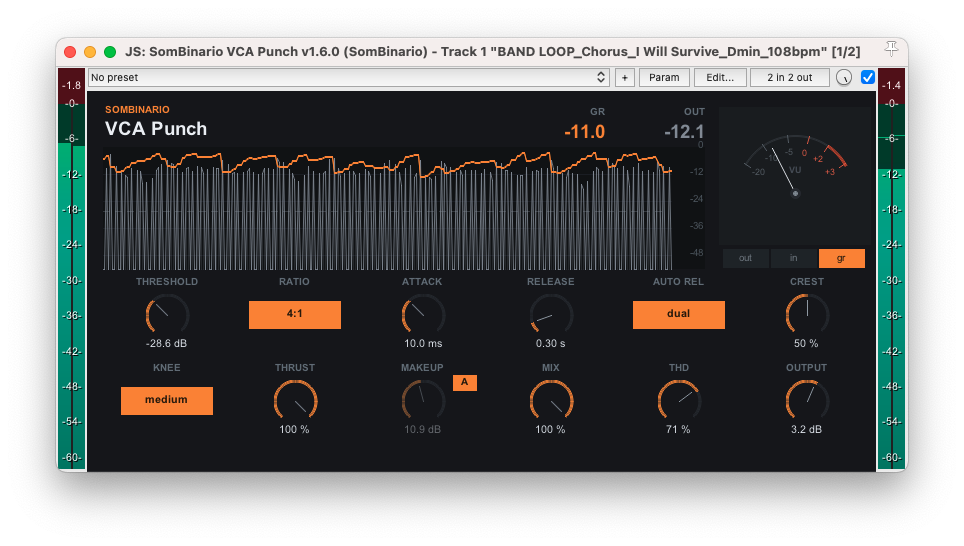This screenshot has width=964, height=546.
Task: Zoom the window with green button
Action: click(x=110, y=52)
